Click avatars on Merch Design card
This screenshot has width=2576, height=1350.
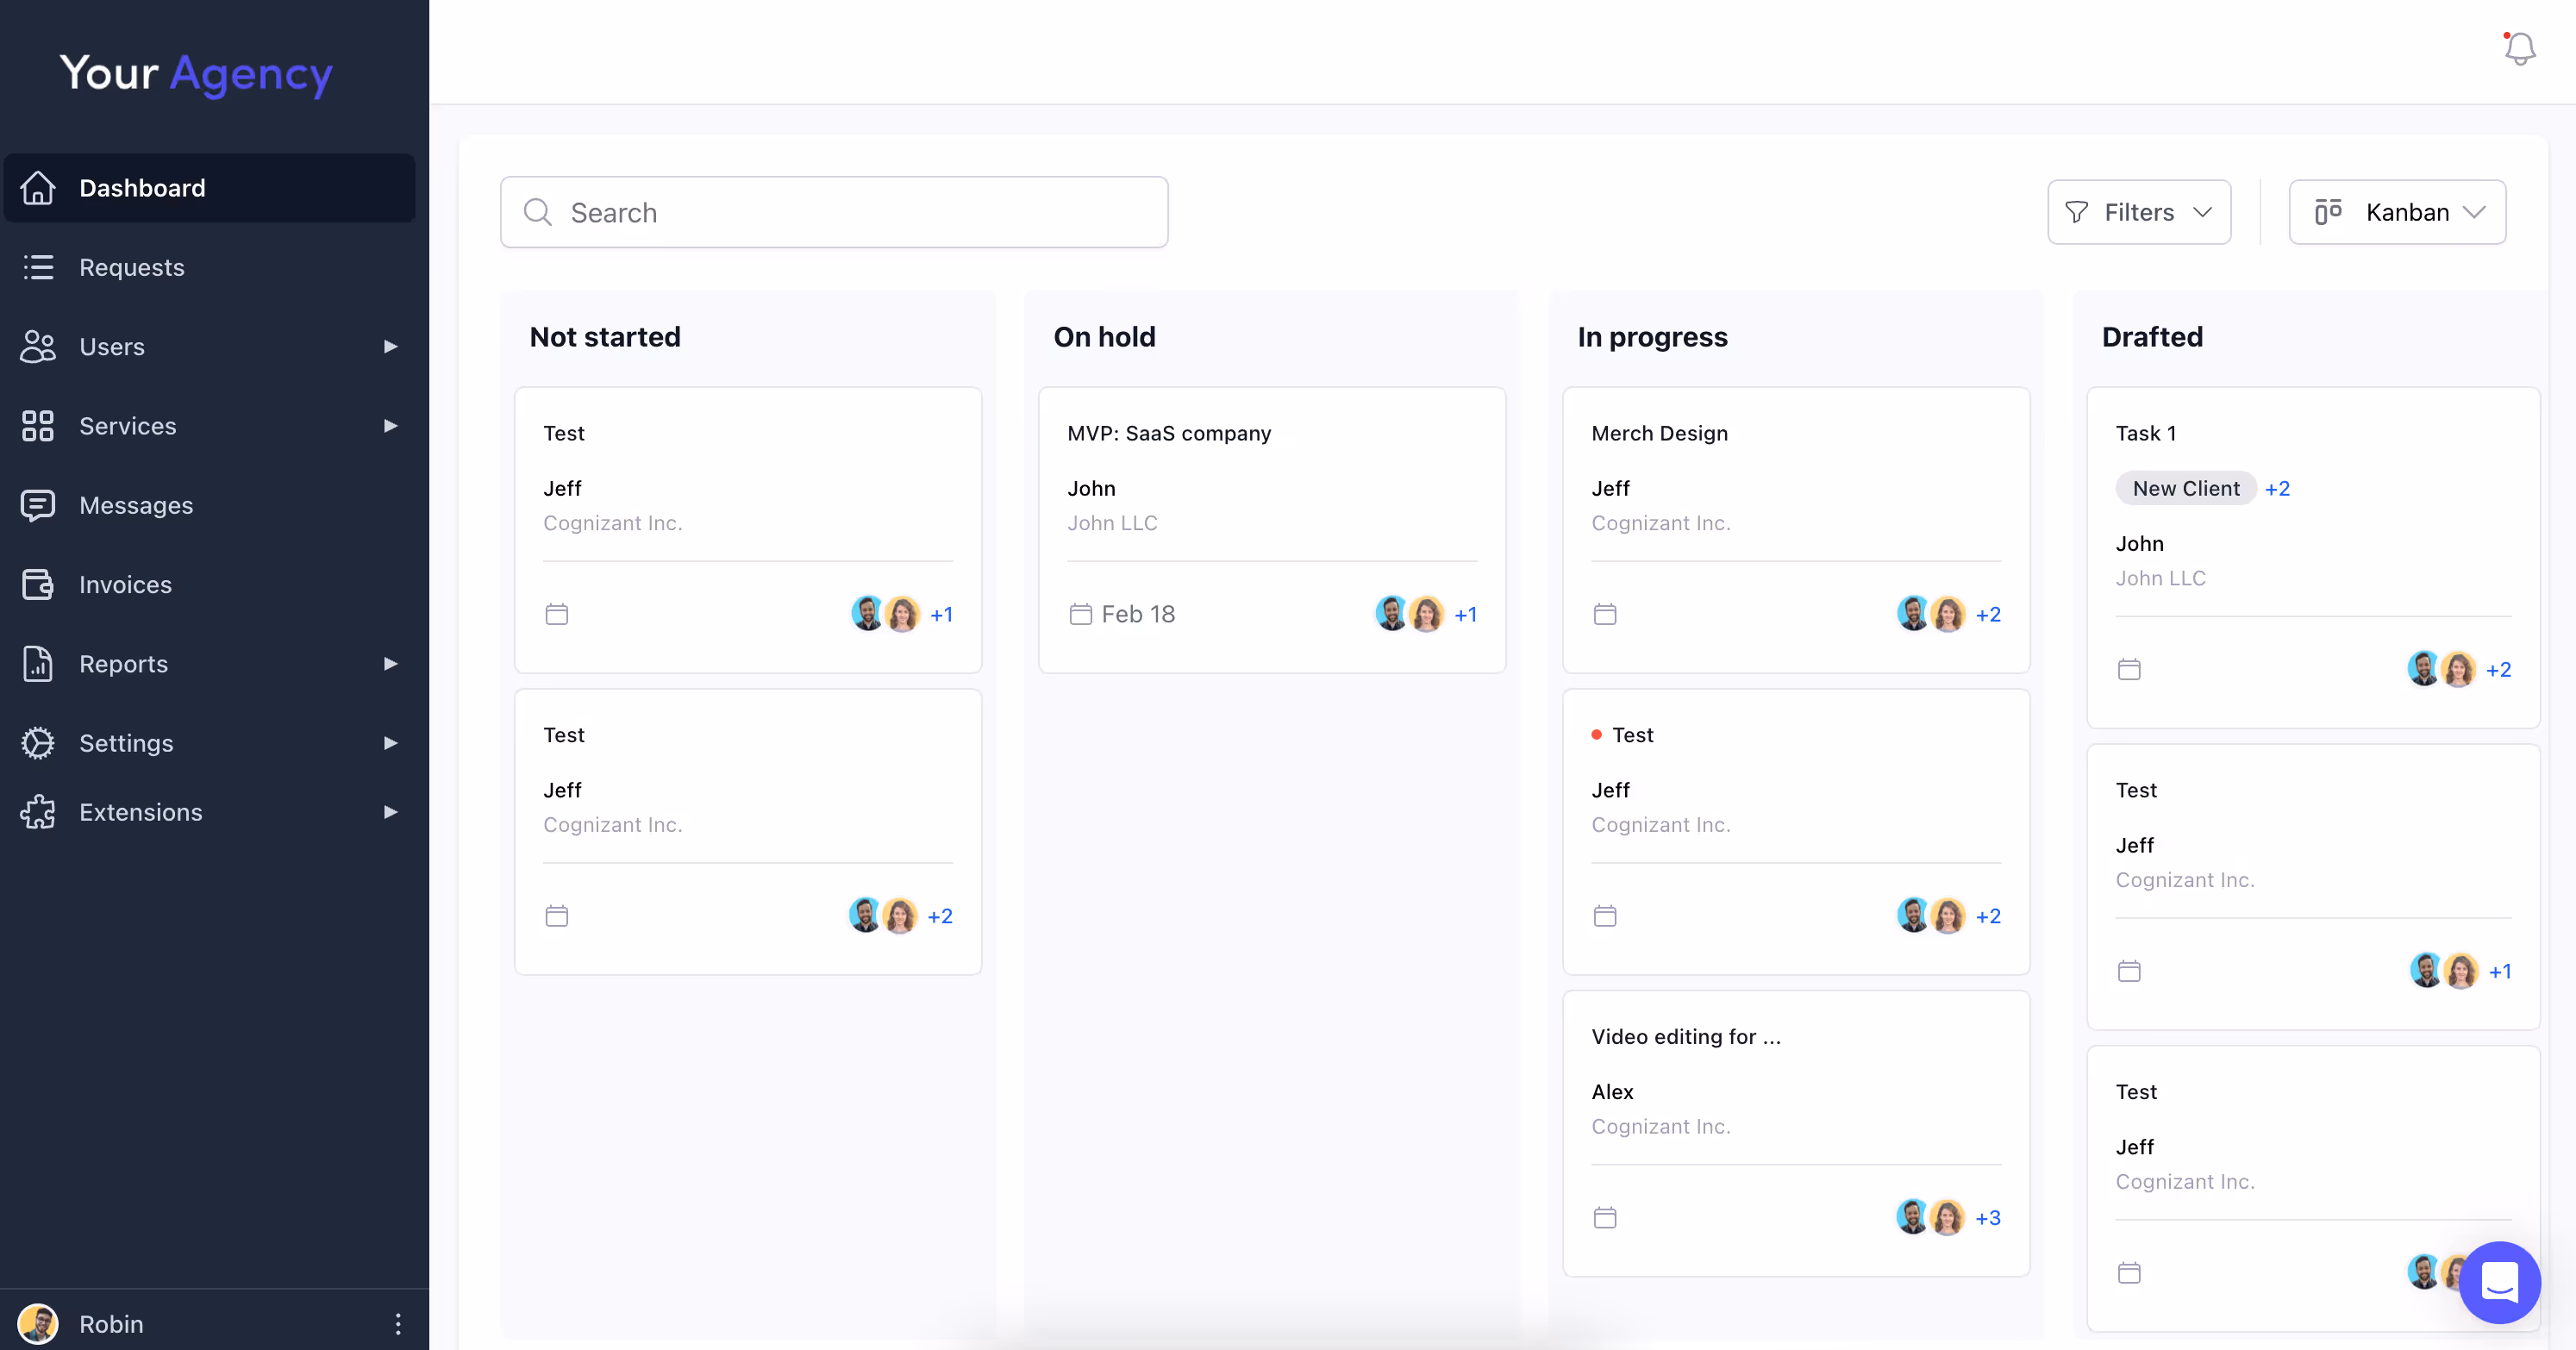(x=1931, y=614)
